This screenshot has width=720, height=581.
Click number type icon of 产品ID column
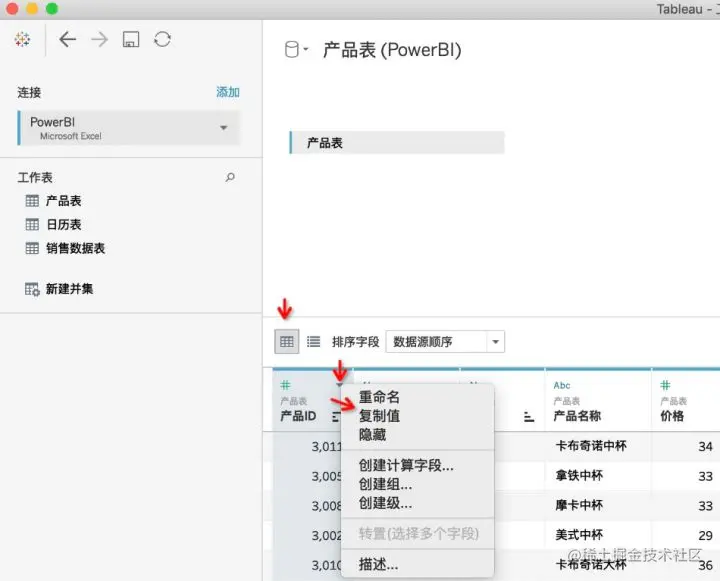285,385
